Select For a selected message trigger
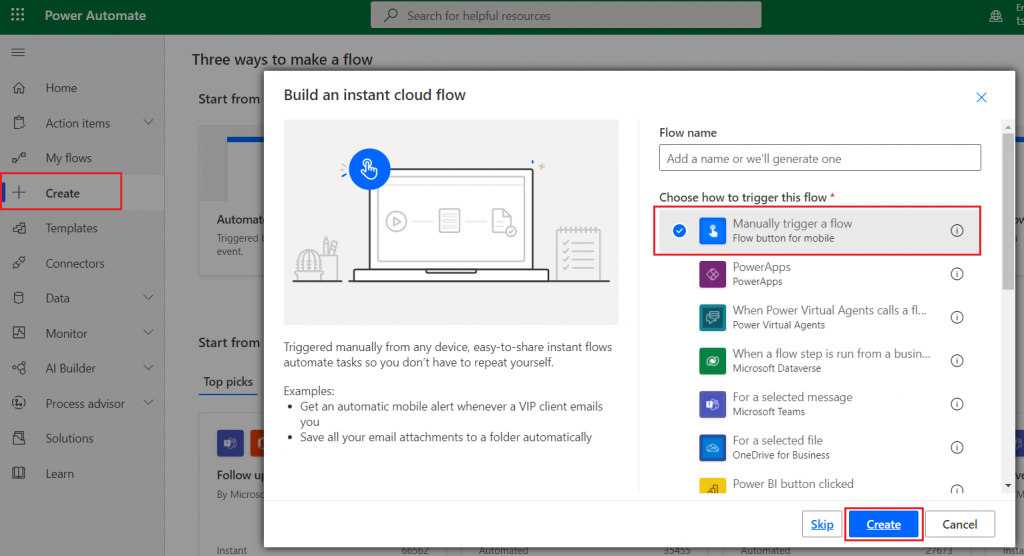Screen dimensions: 1024x556 (819, 404)
